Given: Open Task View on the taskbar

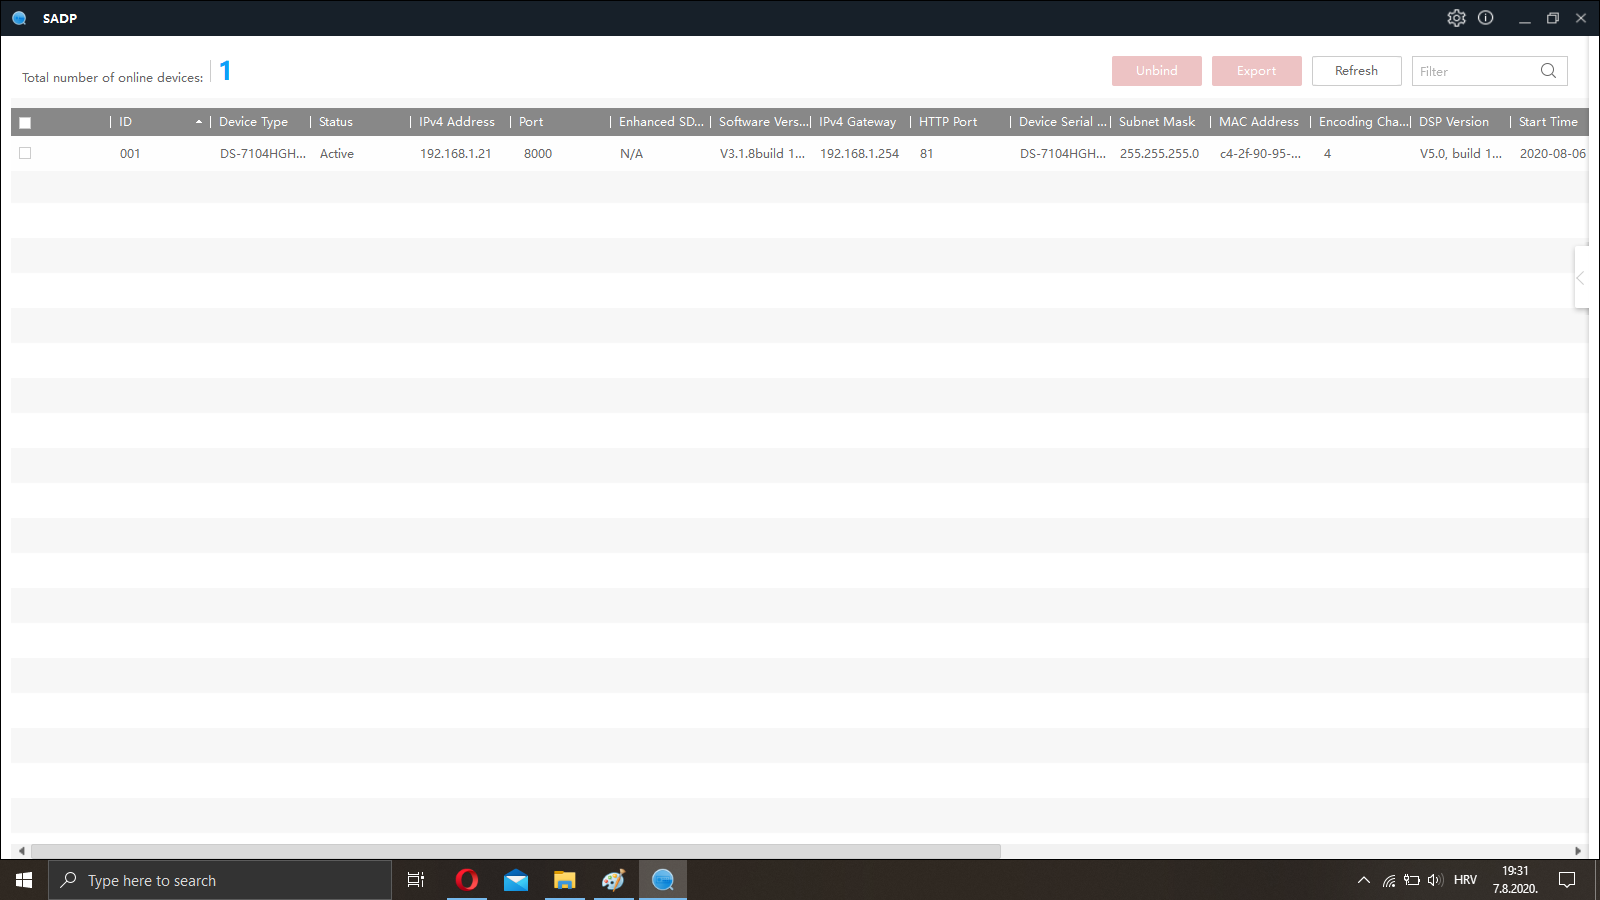Looking at the screenshot, I should point(416,880).
